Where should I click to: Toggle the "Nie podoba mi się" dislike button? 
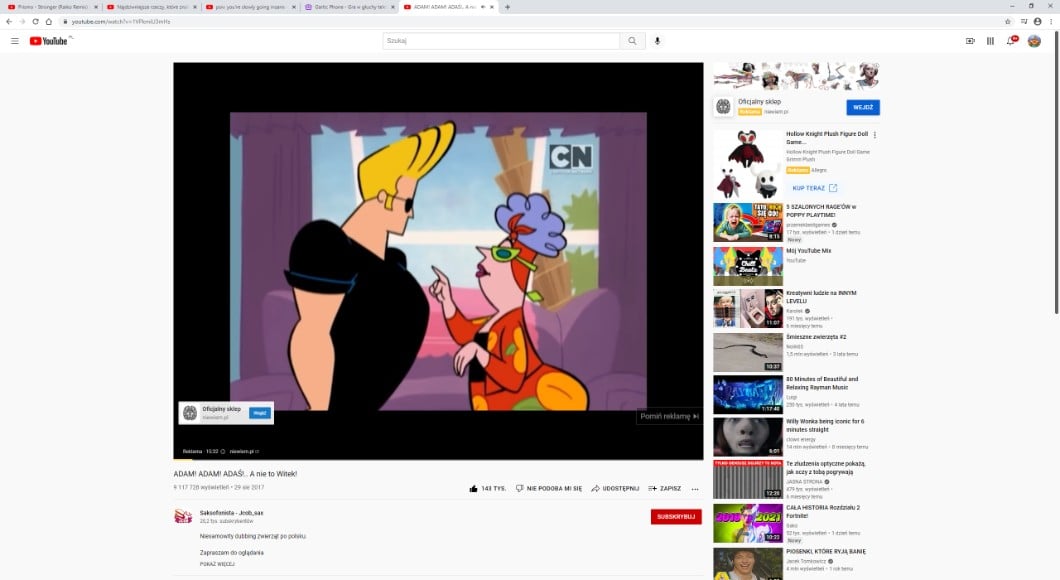click(549, 489)
